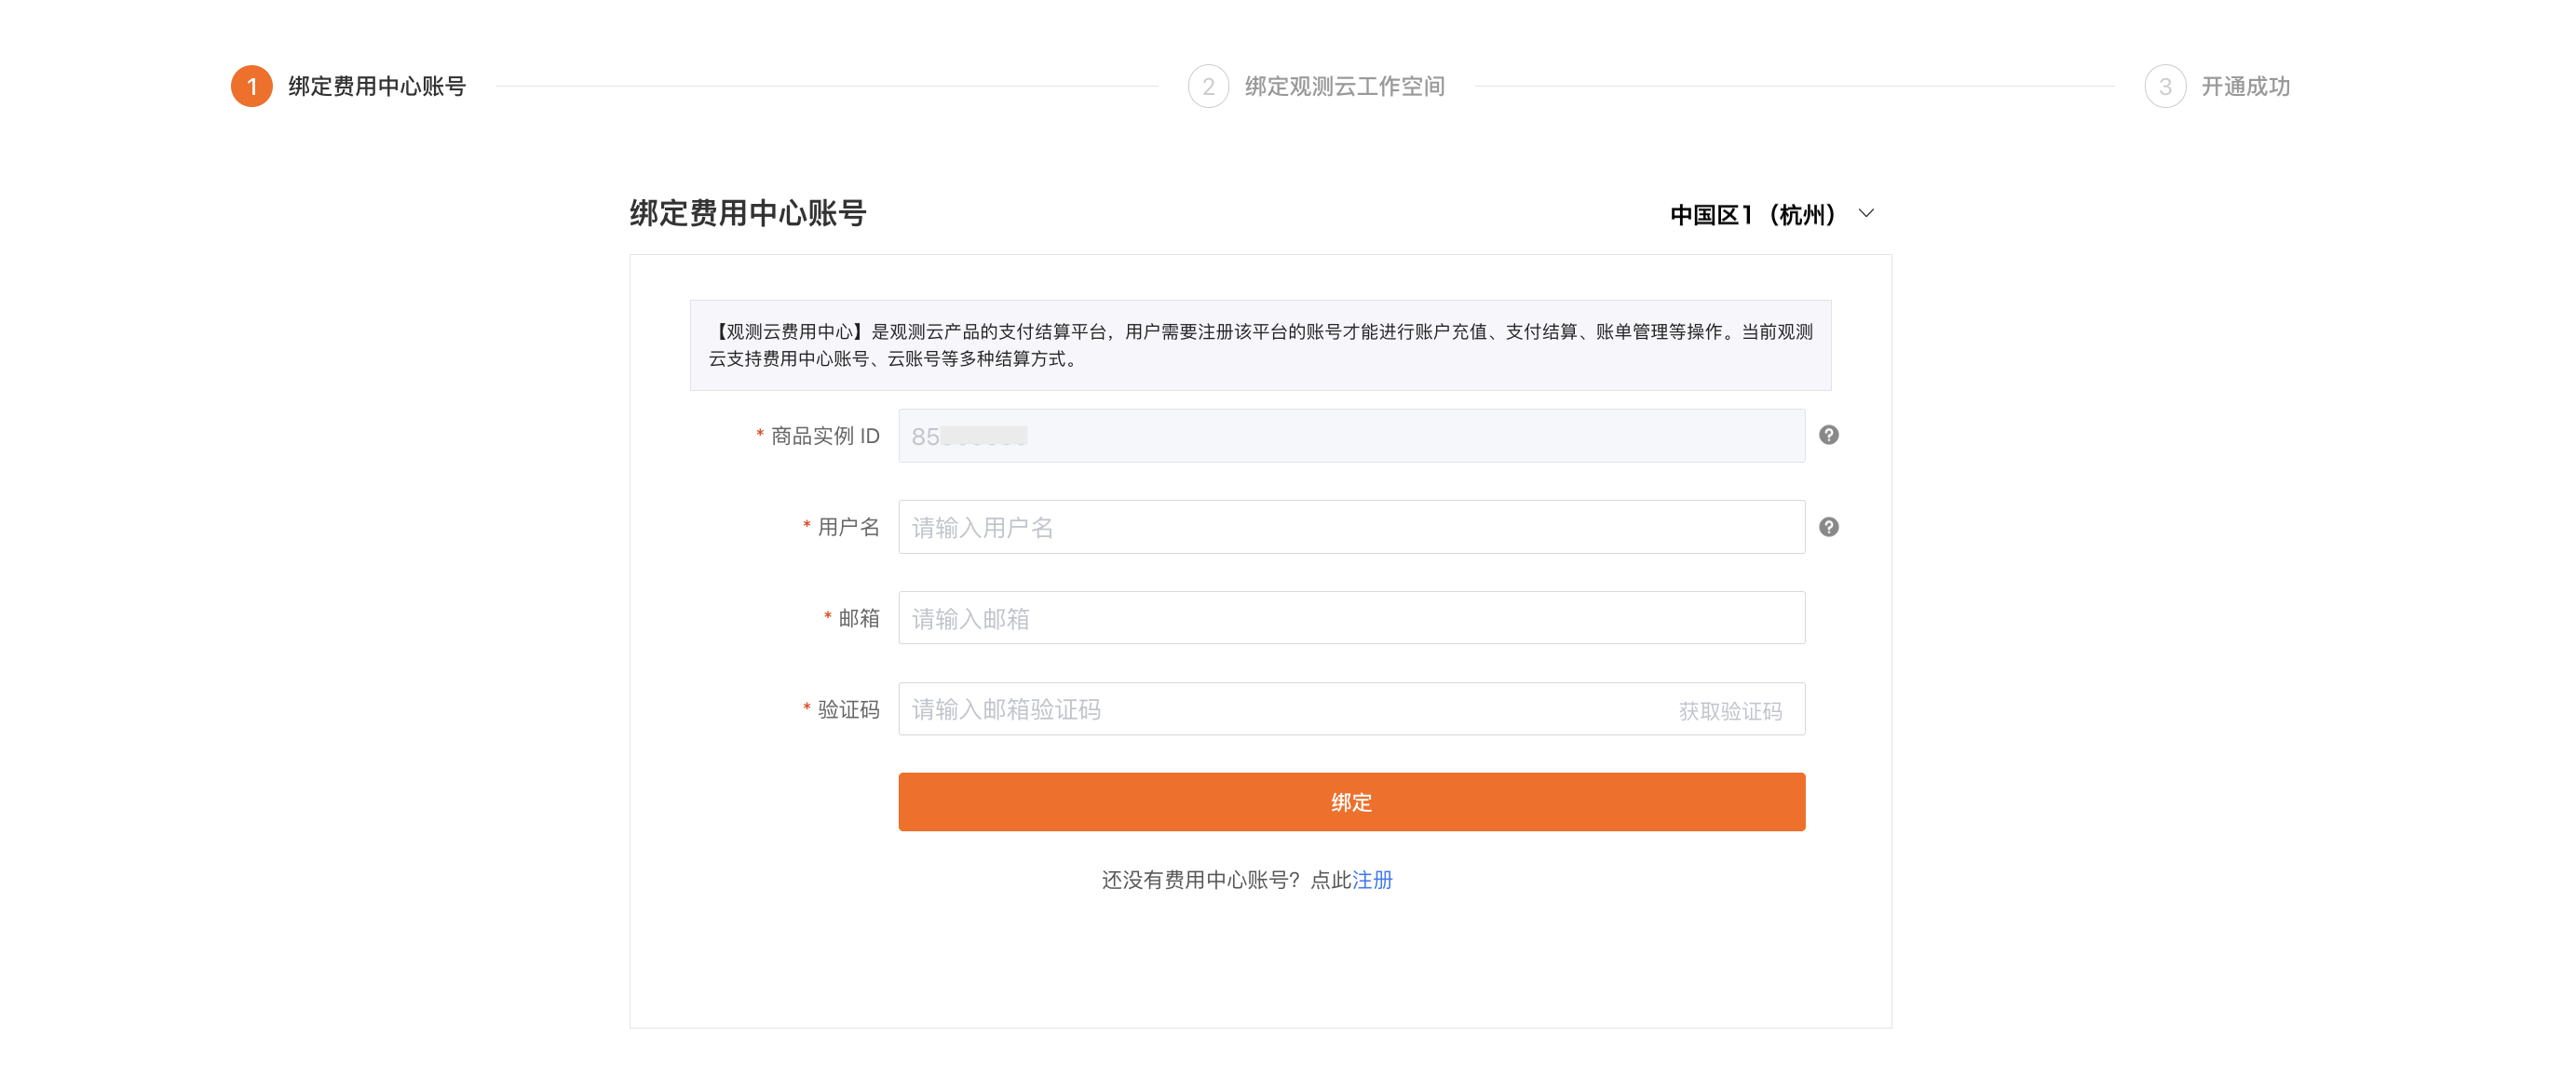Click the 邮箱 field label

coord(858,618)
